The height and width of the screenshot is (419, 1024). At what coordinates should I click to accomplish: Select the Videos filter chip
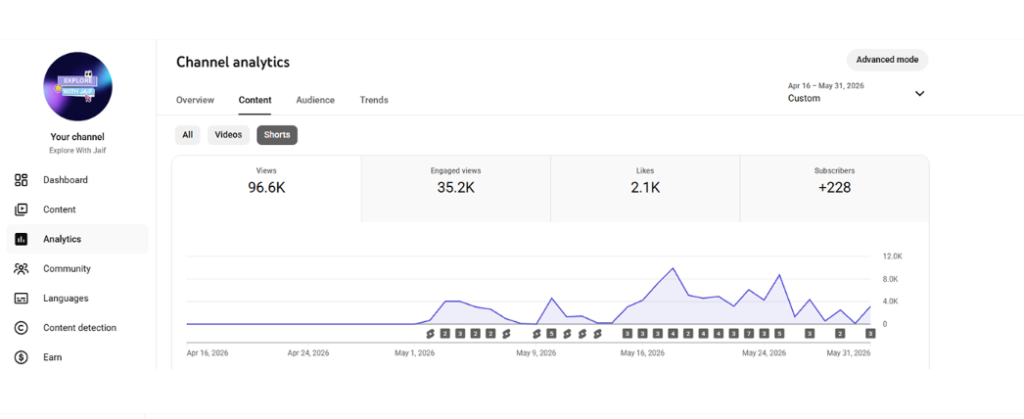click(x=229, y=135)
